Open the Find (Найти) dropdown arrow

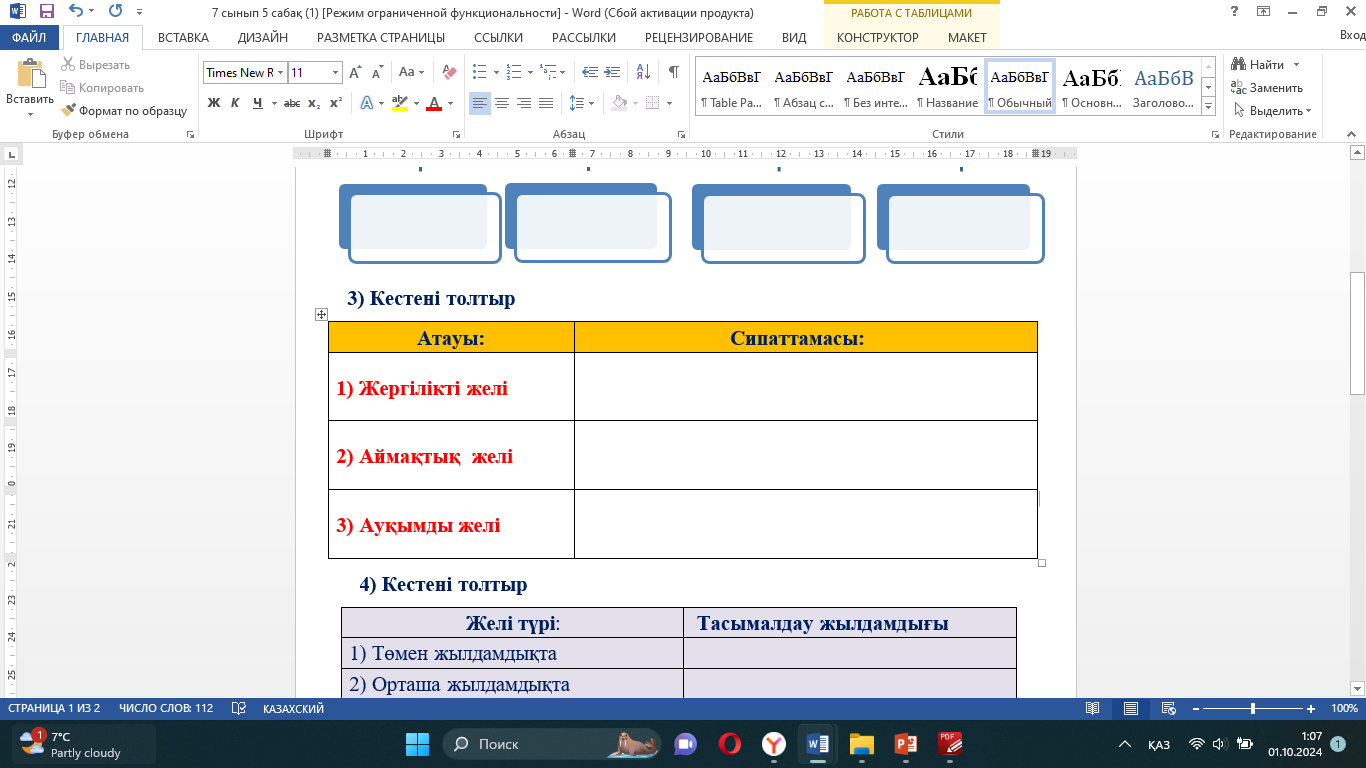click(x=1297, y=65)
